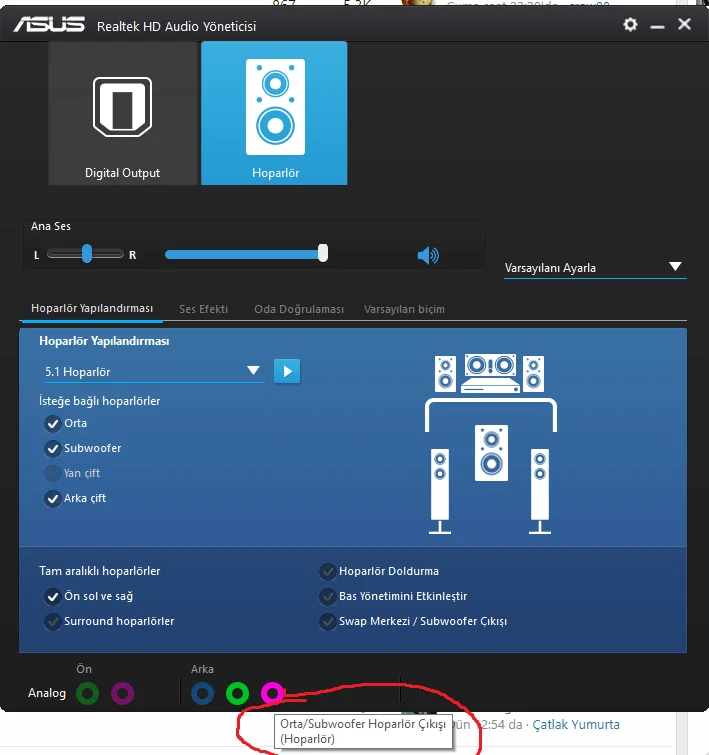Viewport: 709px width, 755px height.
Task: Play speaker test with the play button
Action: (287, 371)
